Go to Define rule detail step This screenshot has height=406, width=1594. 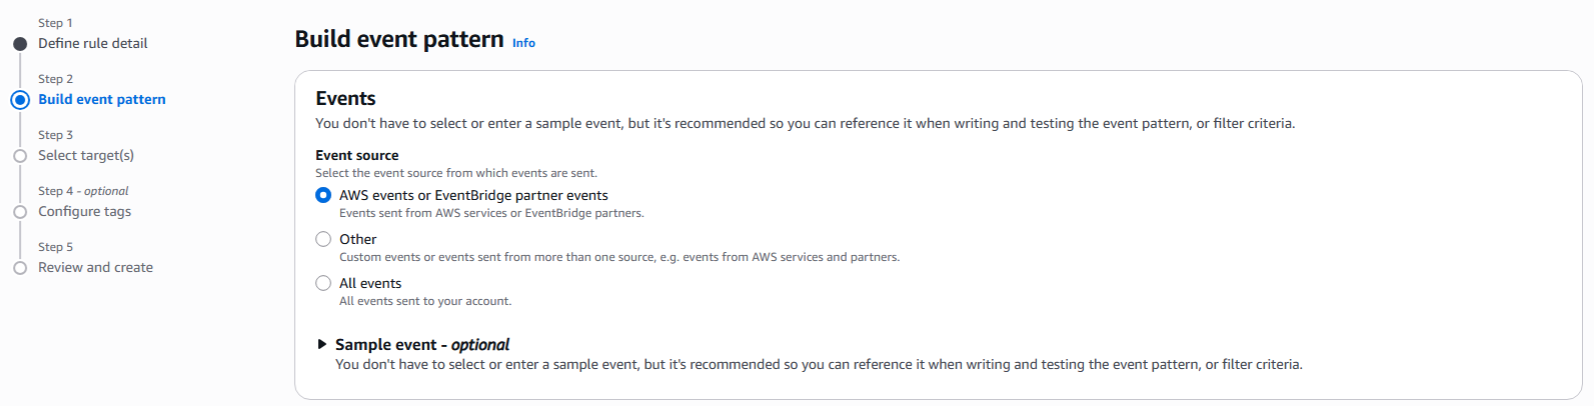tap(93, 44)
